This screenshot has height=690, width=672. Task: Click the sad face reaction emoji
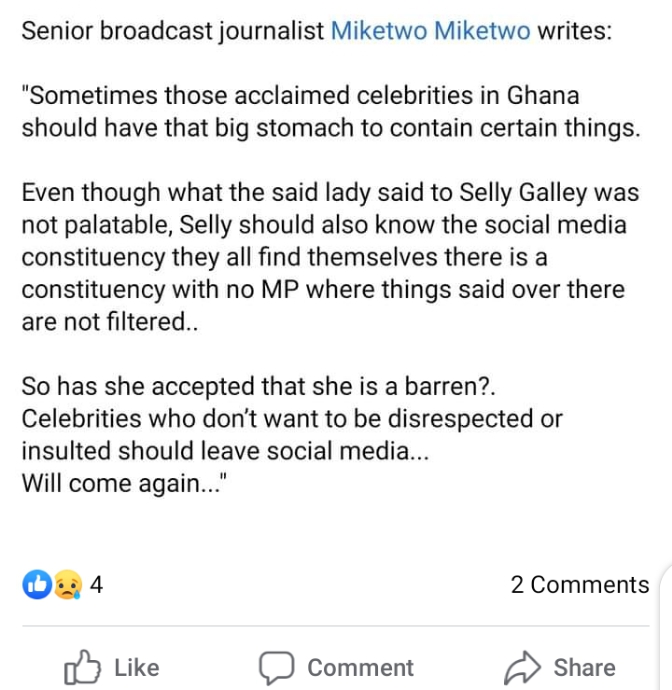[x=67, y=585]
